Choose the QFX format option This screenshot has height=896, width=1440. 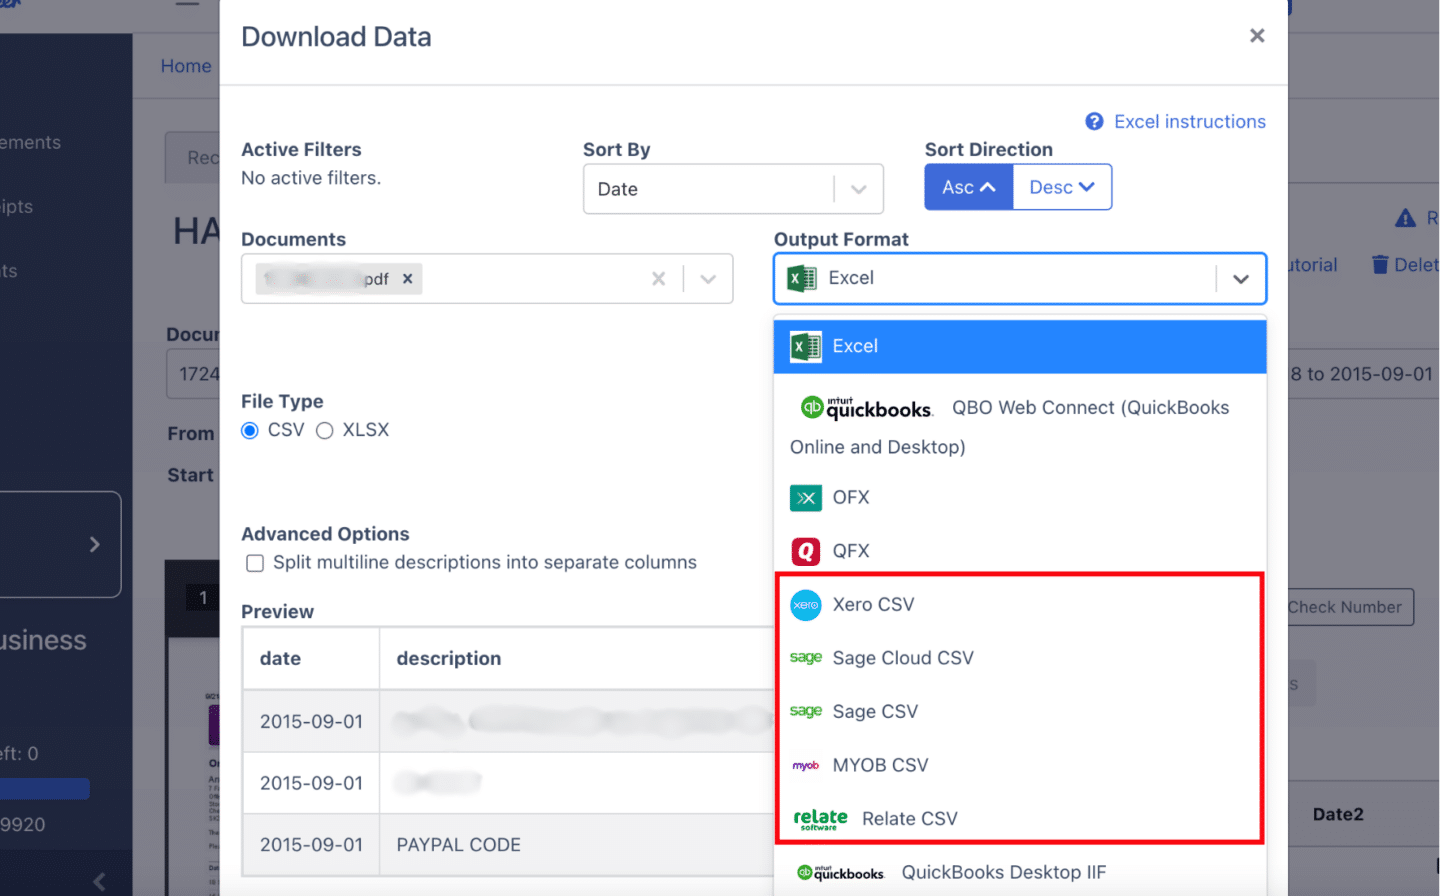[1020, 551]
